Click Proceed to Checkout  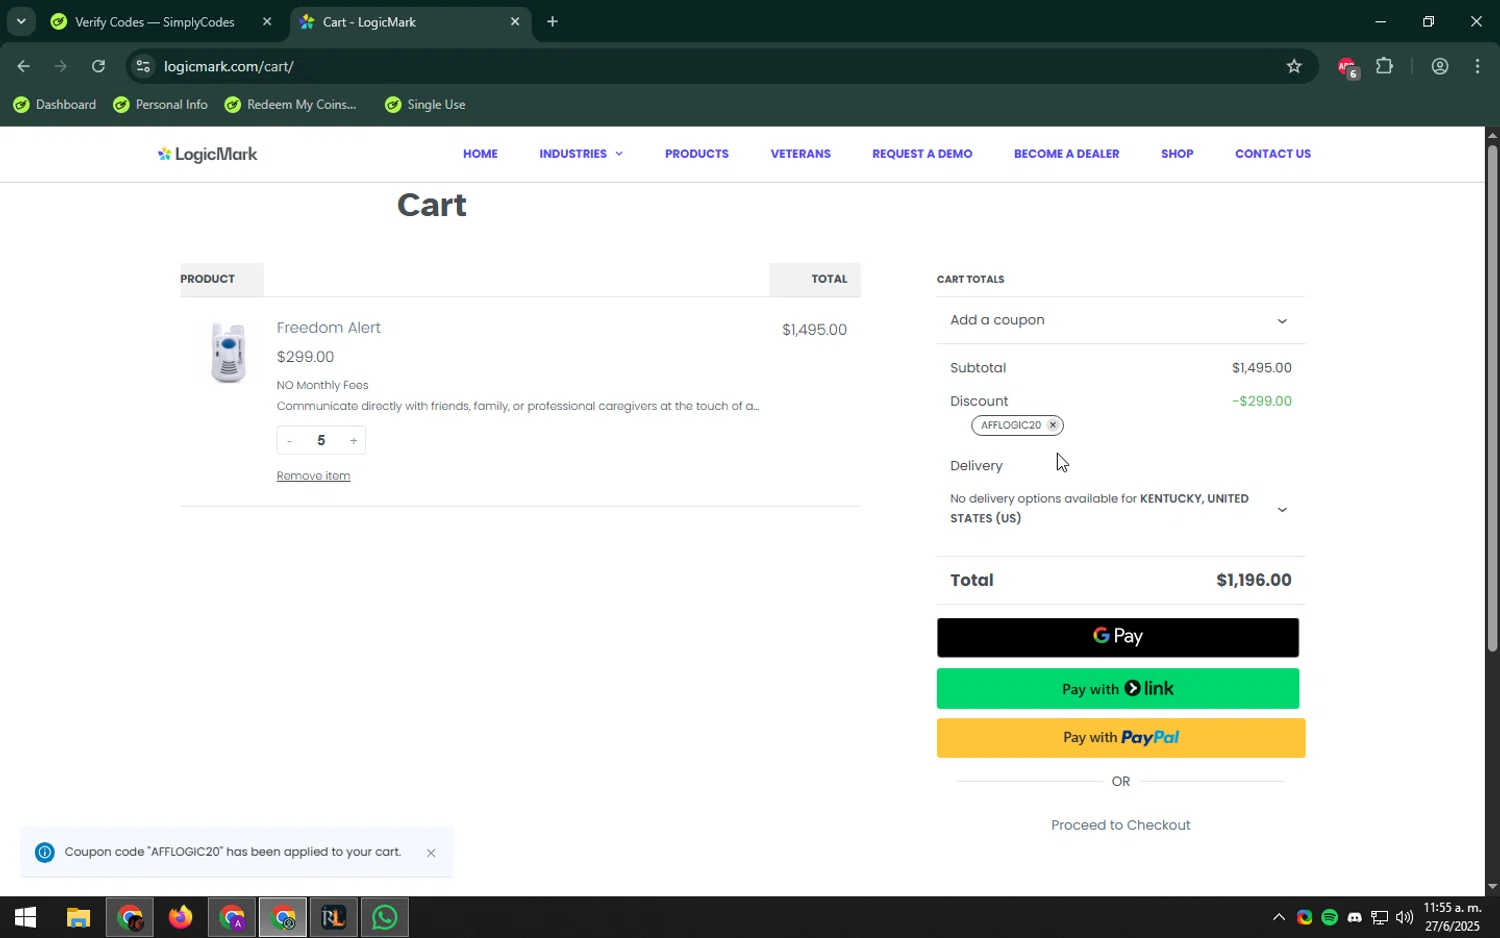tap(1120, 826)
